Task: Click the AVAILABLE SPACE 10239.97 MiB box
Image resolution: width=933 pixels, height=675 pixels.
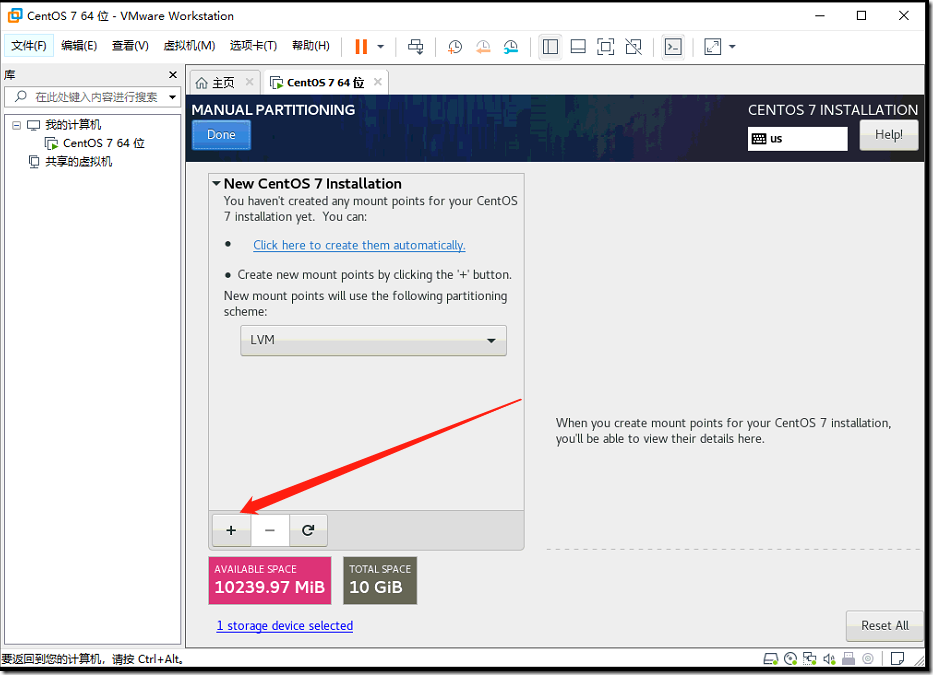Action: (270, 580)
